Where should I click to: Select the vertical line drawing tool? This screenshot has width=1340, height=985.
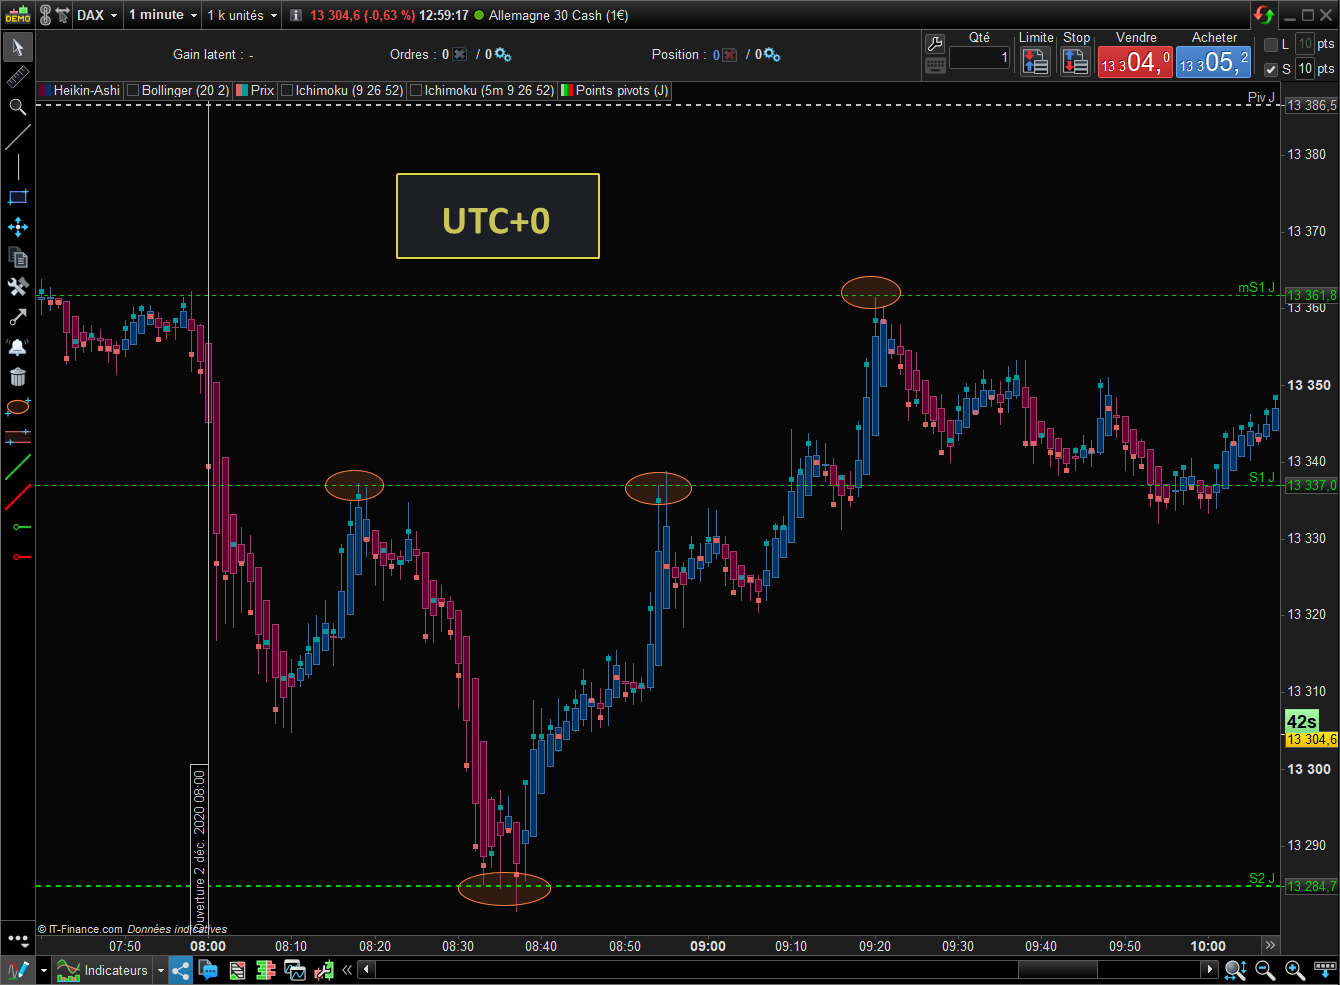pyautogui.click(x=18, y=167)
